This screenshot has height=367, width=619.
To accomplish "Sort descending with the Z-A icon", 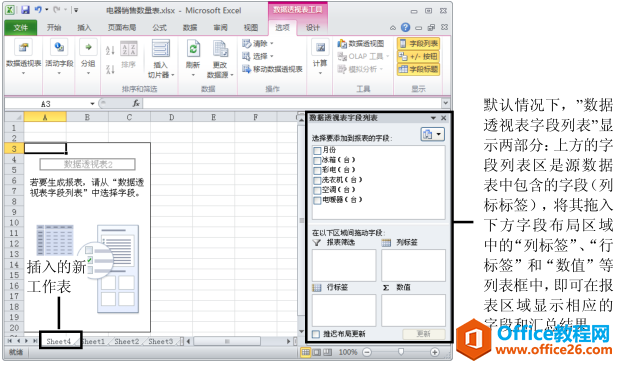I will (x=110, y=69).
